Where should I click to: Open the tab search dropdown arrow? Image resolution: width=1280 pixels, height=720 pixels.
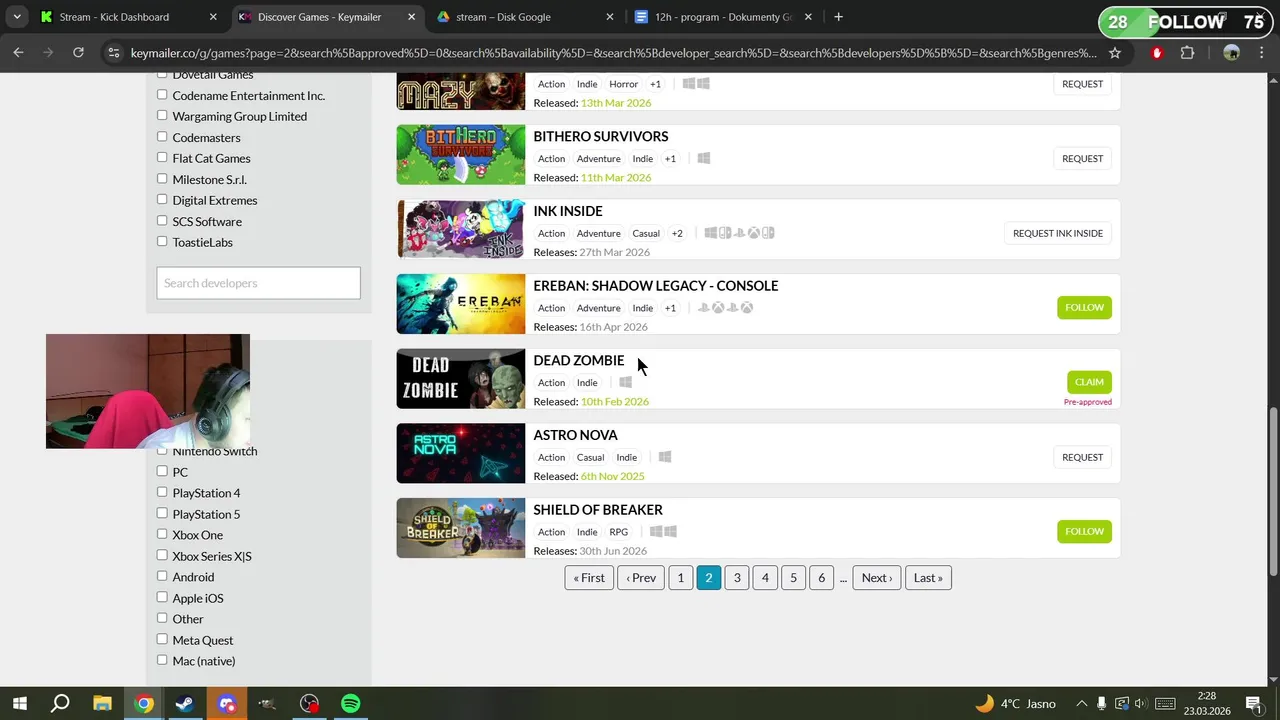click(16, 17)
